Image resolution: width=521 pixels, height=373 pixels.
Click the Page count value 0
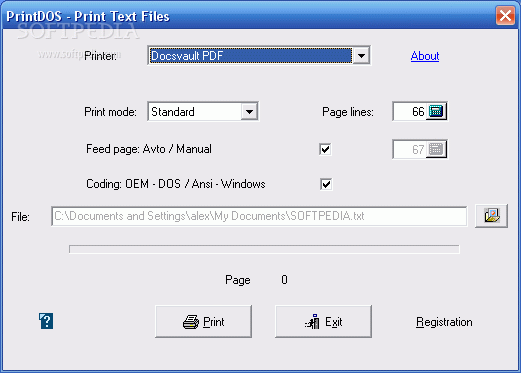284,280
